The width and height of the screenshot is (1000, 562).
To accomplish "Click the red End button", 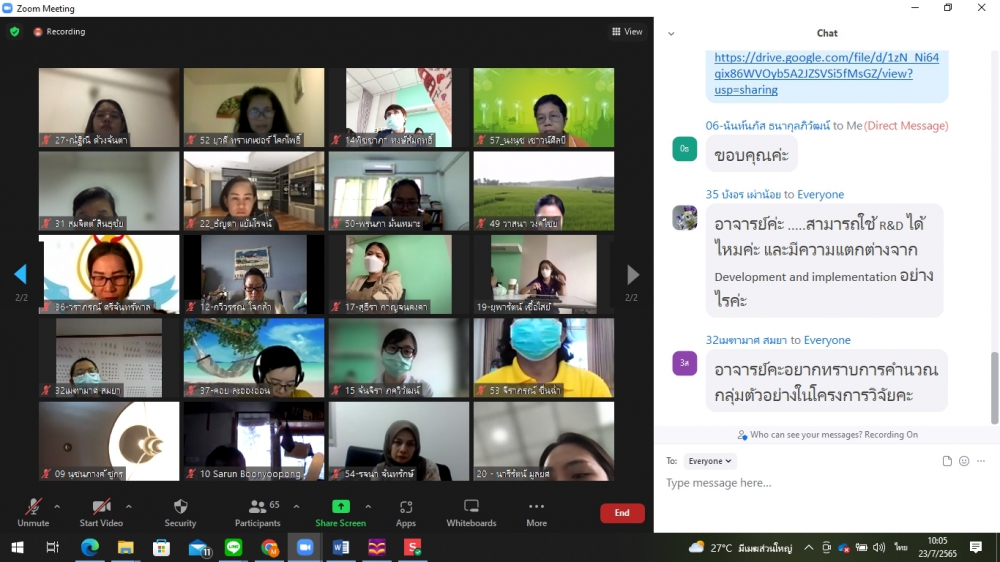I will (x=622, y=513).
